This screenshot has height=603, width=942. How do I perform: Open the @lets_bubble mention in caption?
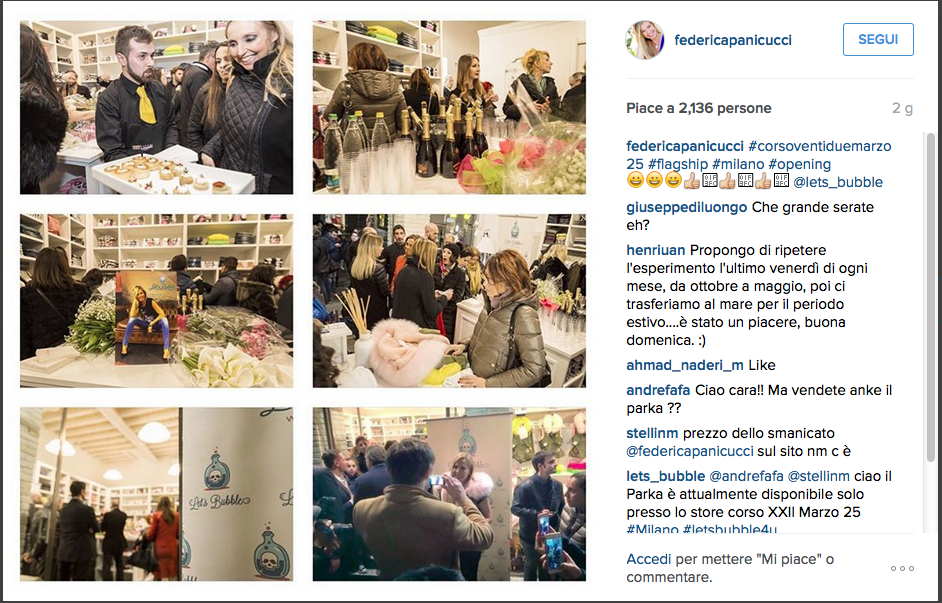(837, 182)
